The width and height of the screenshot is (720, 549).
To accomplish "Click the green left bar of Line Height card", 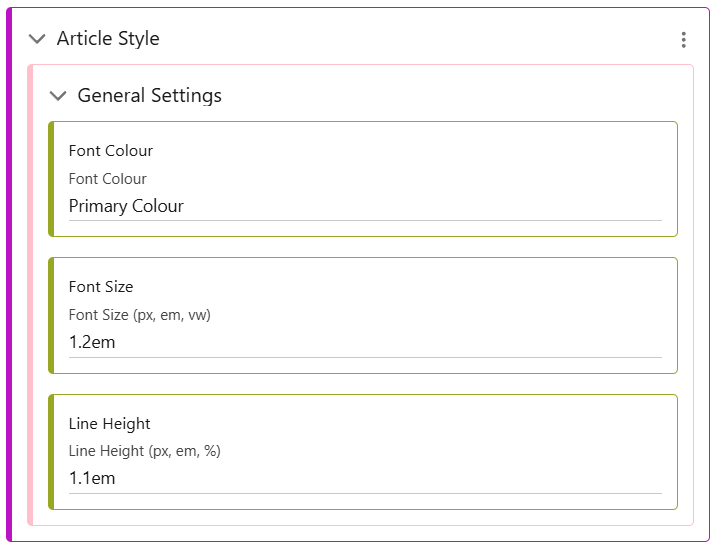I will tap(51, 452).
